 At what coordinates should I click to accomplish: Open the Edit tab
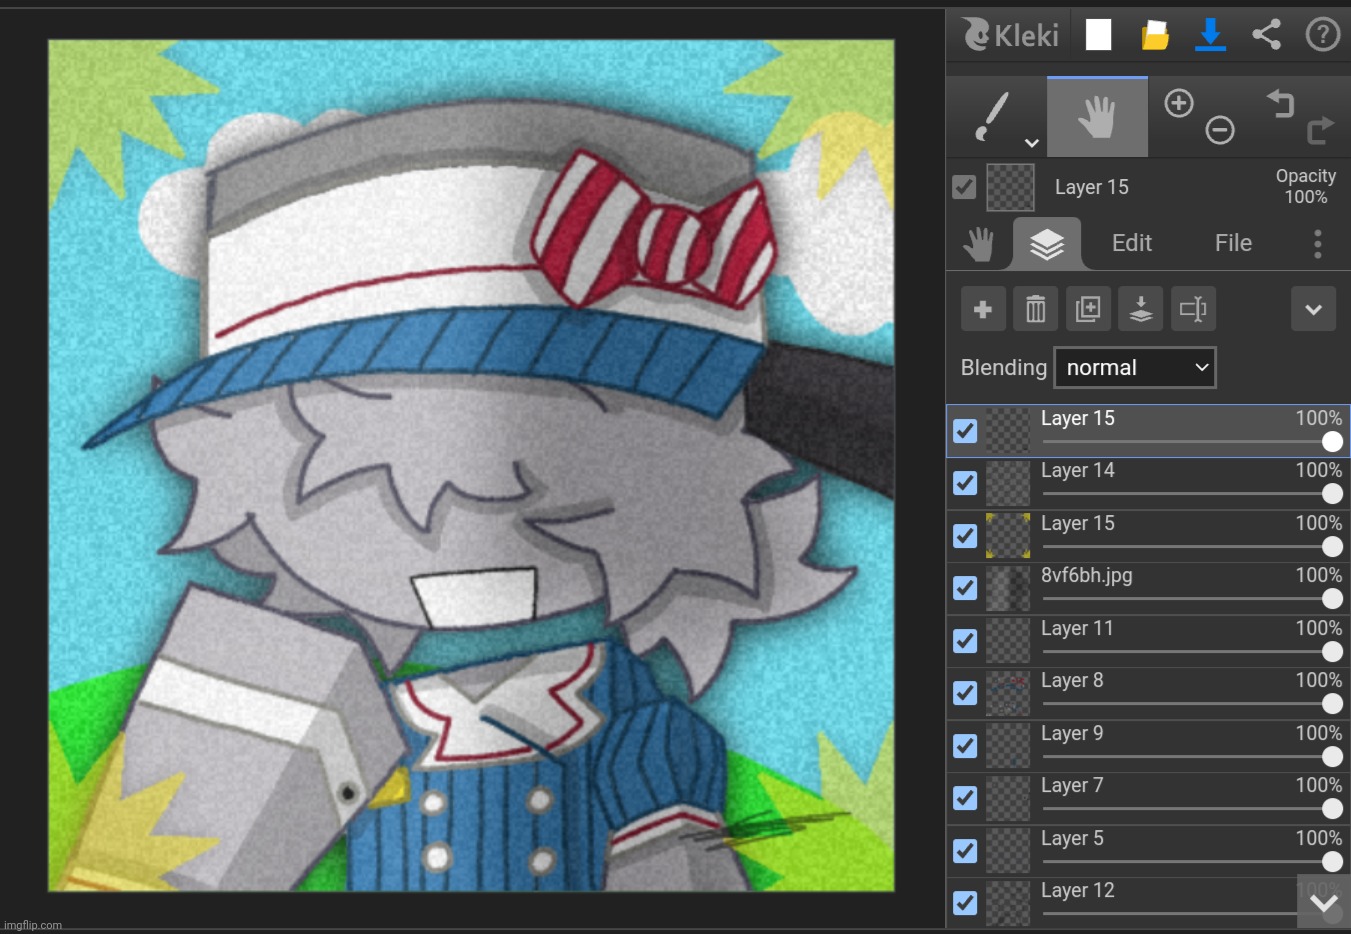click(1132, 243)
